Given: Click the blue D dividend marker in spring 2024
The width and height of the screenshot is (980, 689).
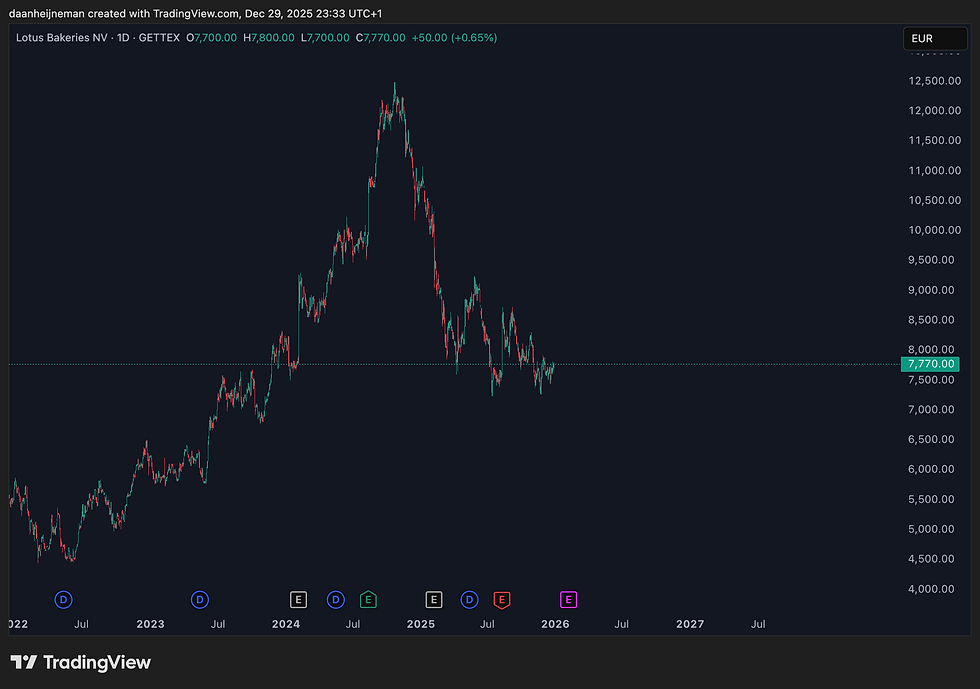Looking at the screenshot, I should pyautogui.click(x=336, y=600).
